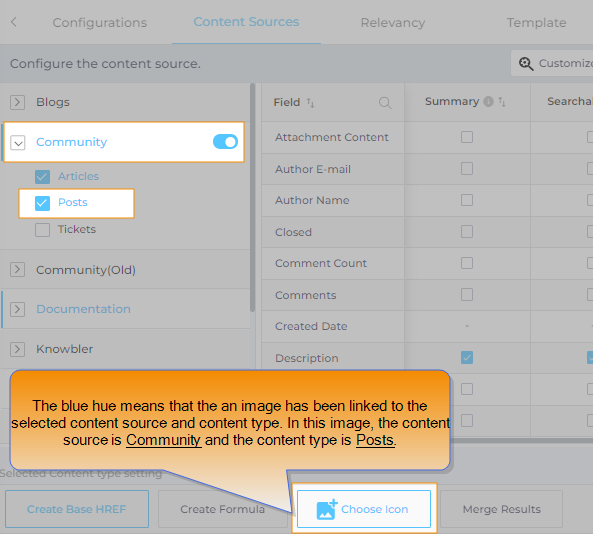Click the Customize magnifier icon
Screen dimensions: 593x534
pos(526,64)
